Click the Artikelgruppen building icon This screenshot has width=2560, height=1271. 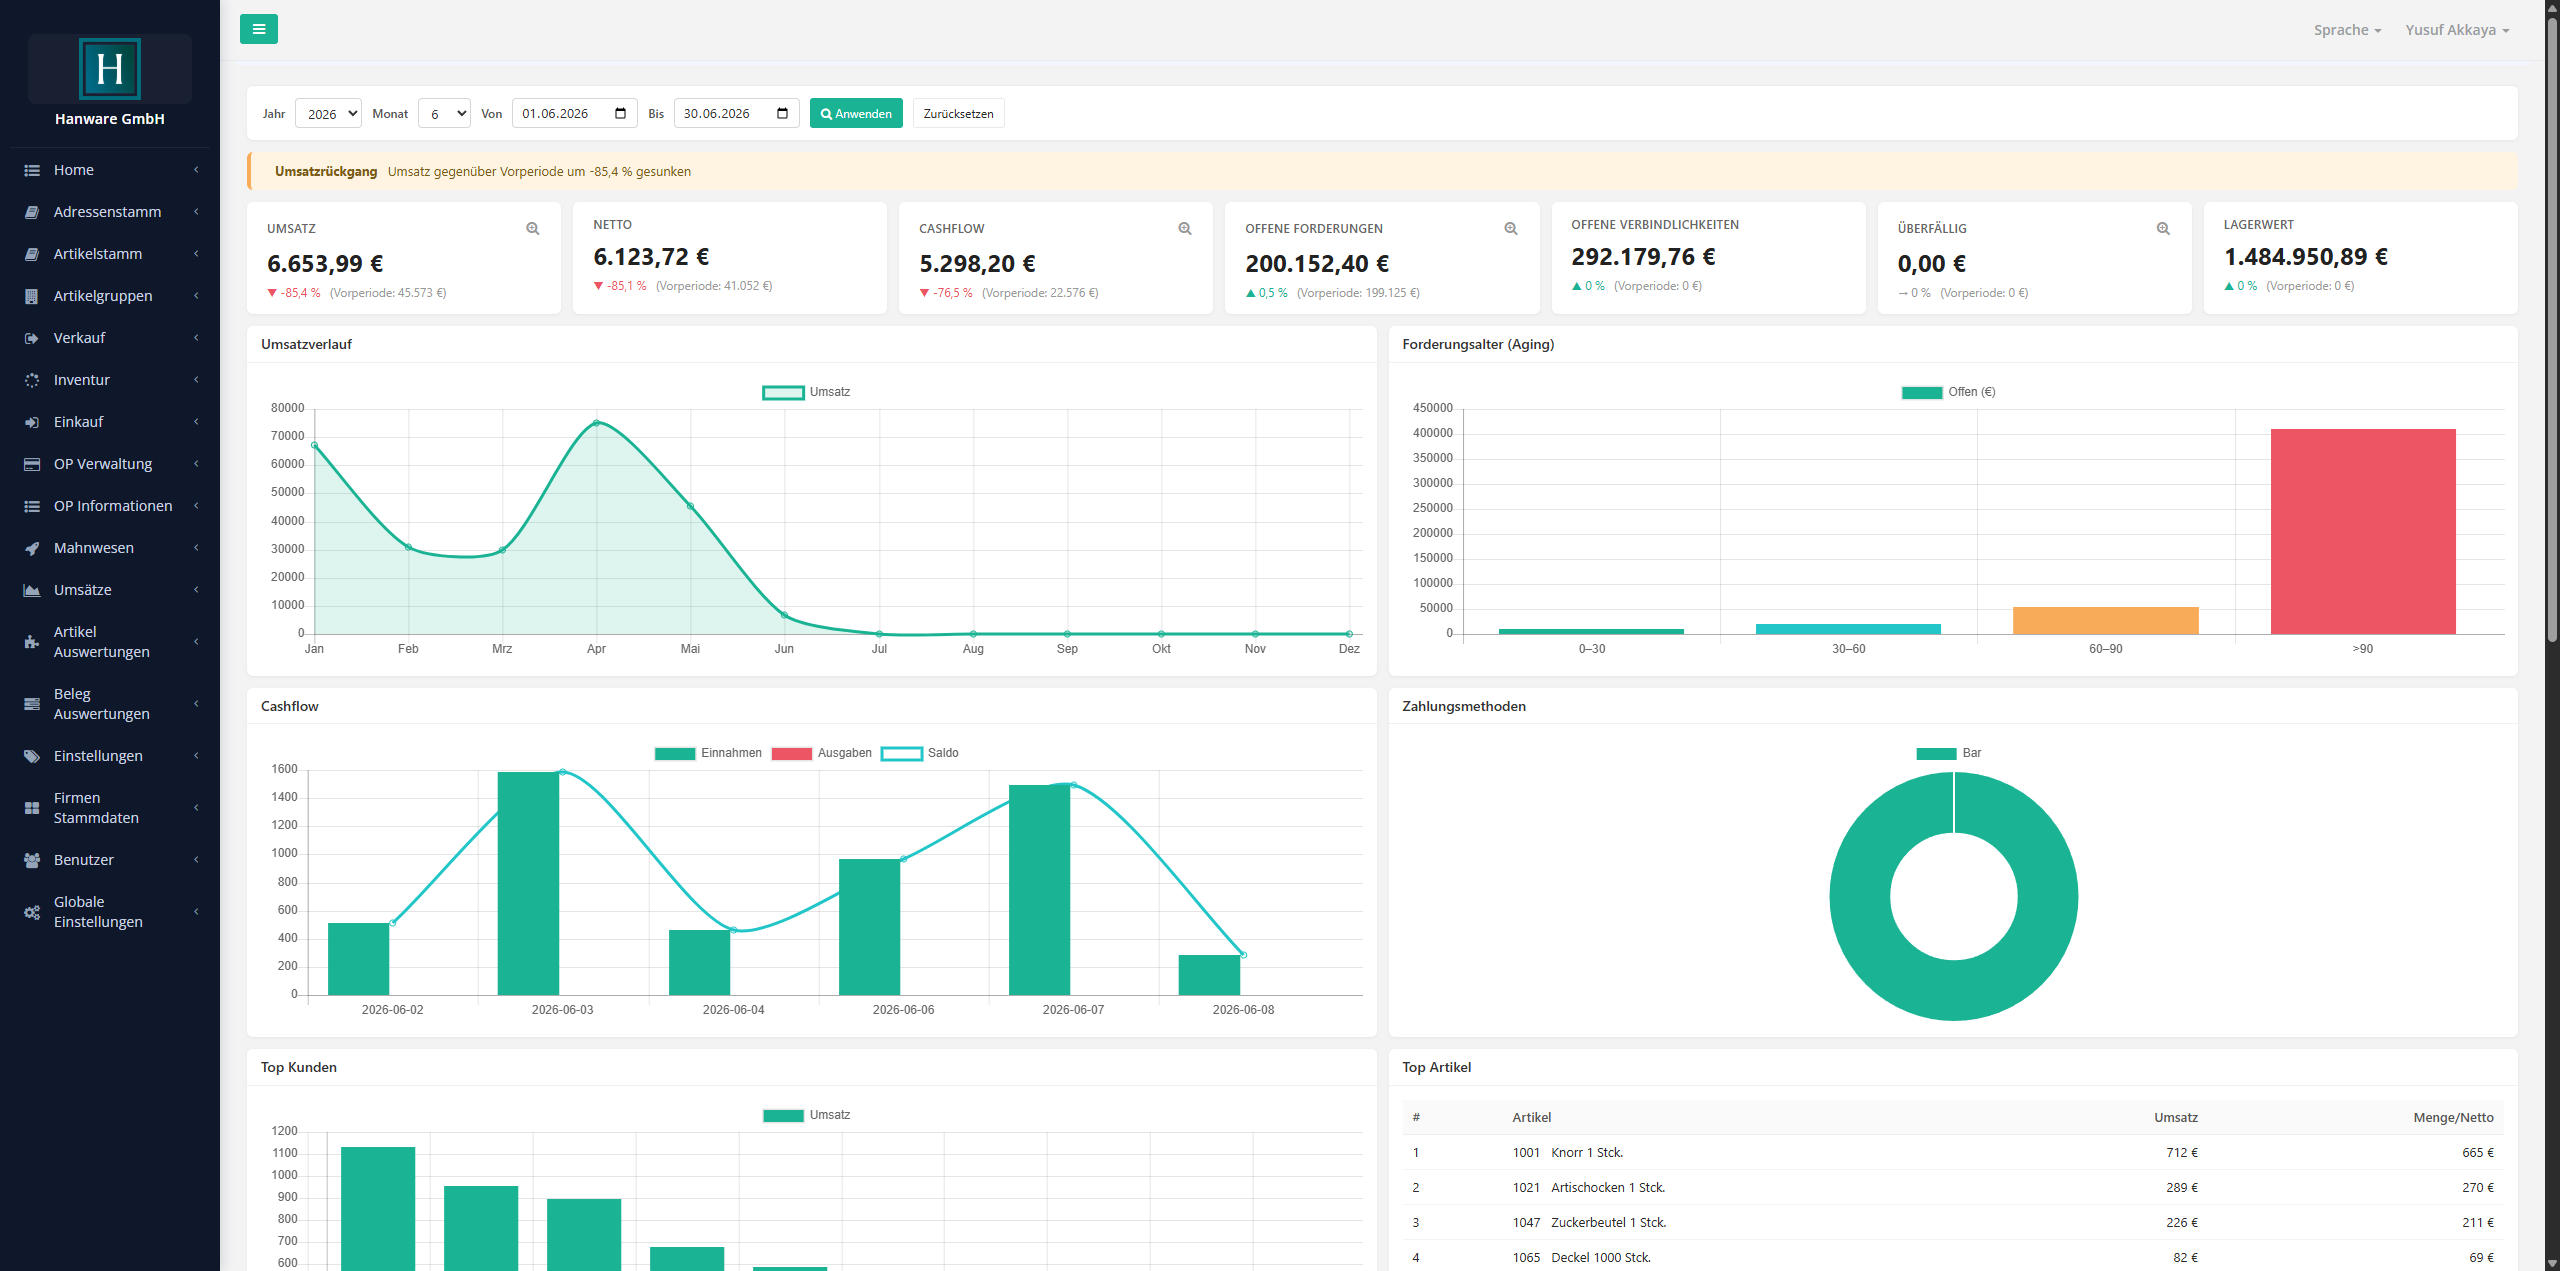[32, 296]
